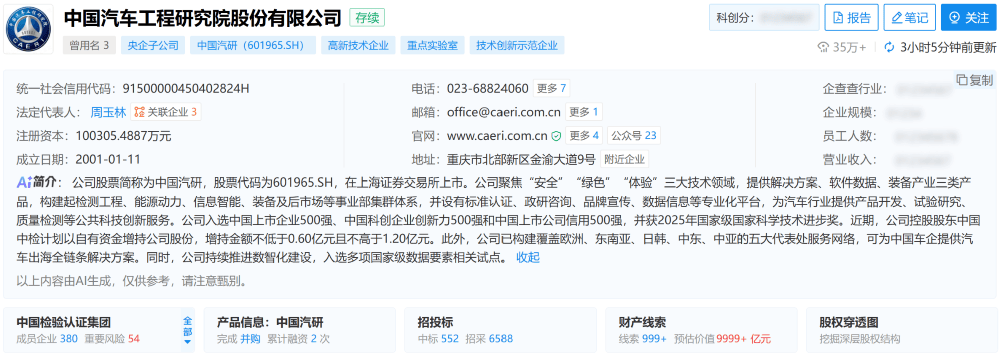This screenshot has height=360, width=1000.
Task: Open website link www.caeri.com.cn
Action: pyautogui.click(x=497, y=135)
